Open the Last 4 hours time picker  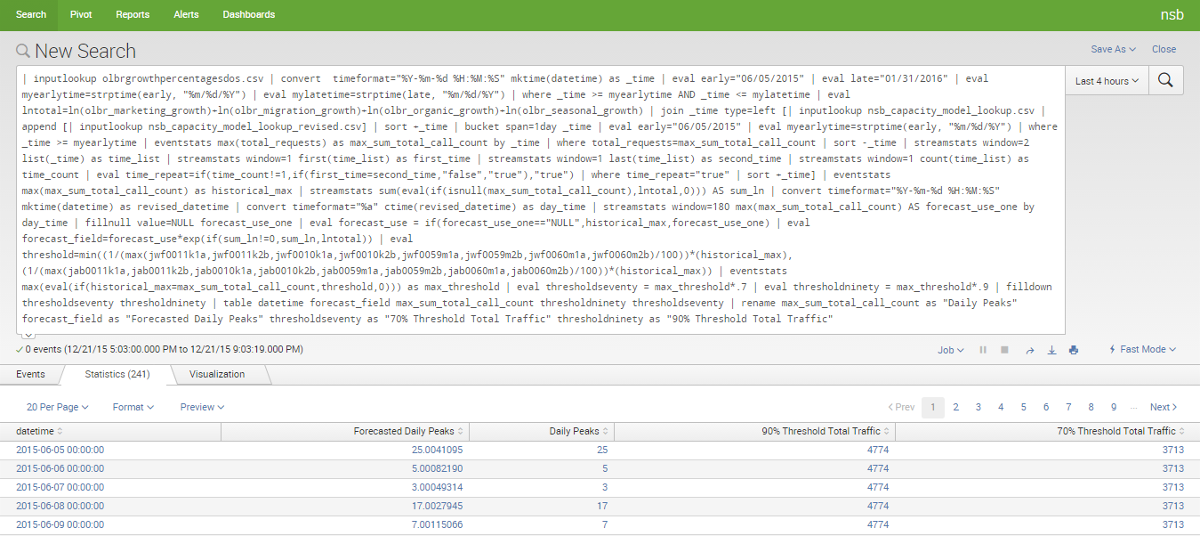tap(1107, 81)
